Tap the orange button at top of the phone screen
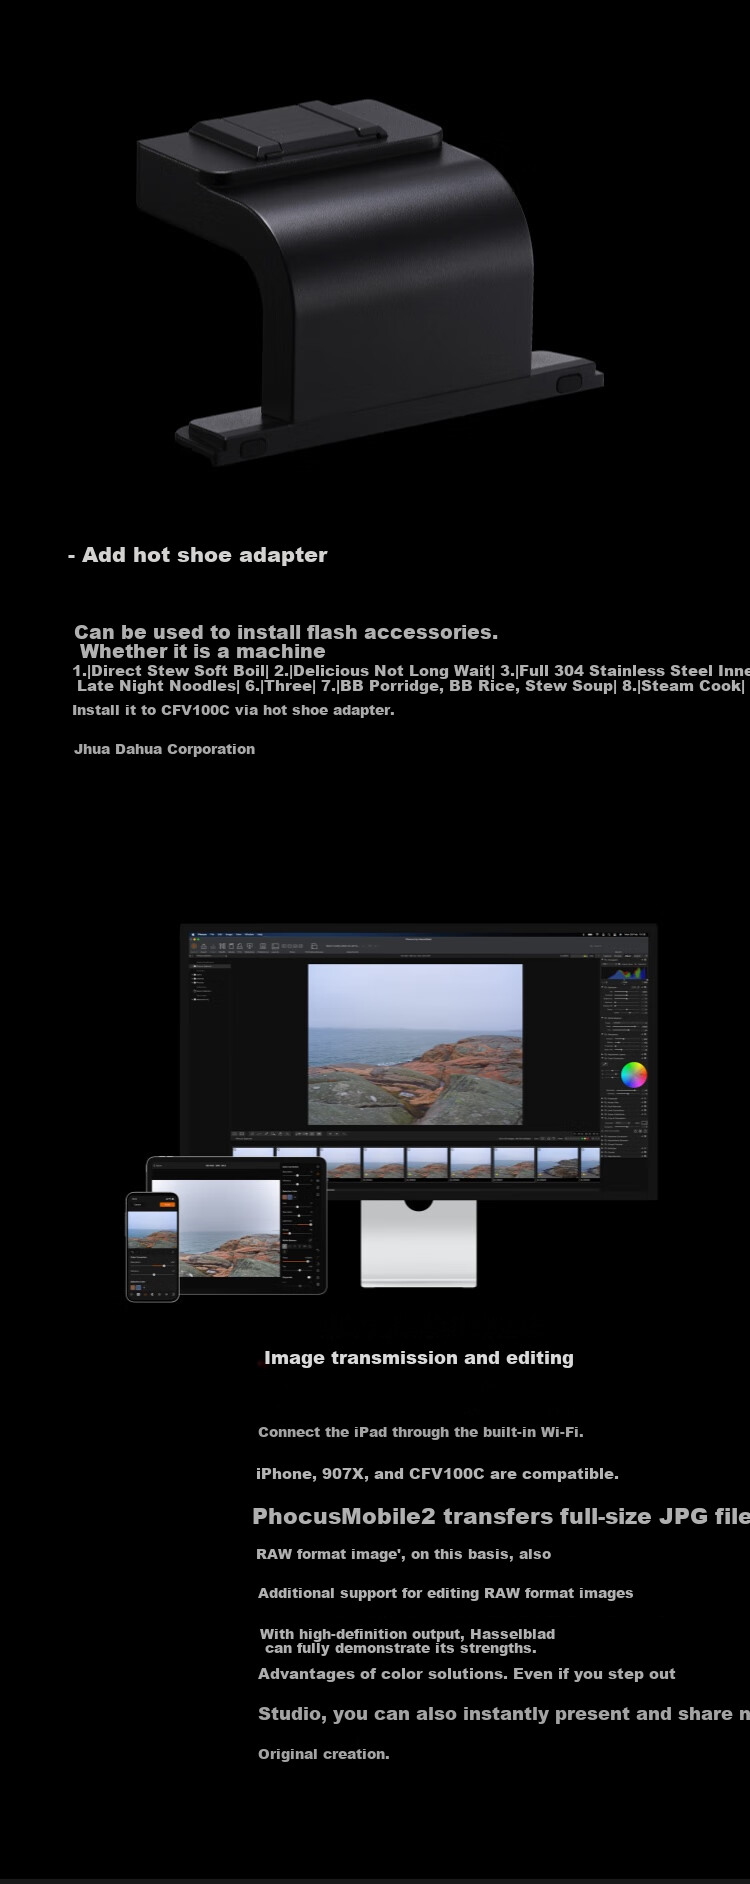The height and width of the screenshot is (1884, 750). pos(168,1204)
